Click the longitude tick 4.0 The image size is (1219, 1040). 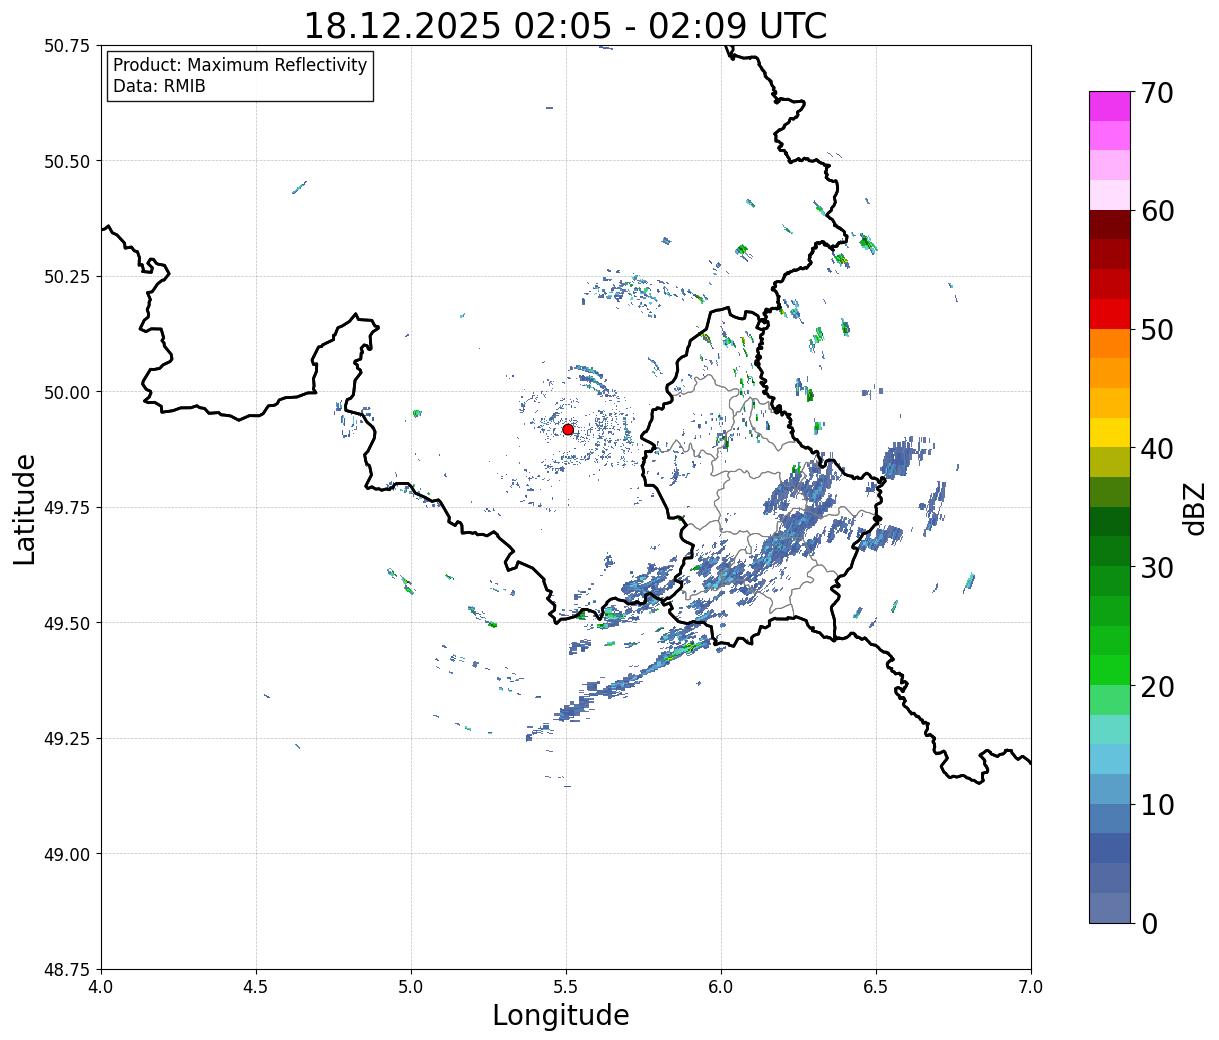101,987
